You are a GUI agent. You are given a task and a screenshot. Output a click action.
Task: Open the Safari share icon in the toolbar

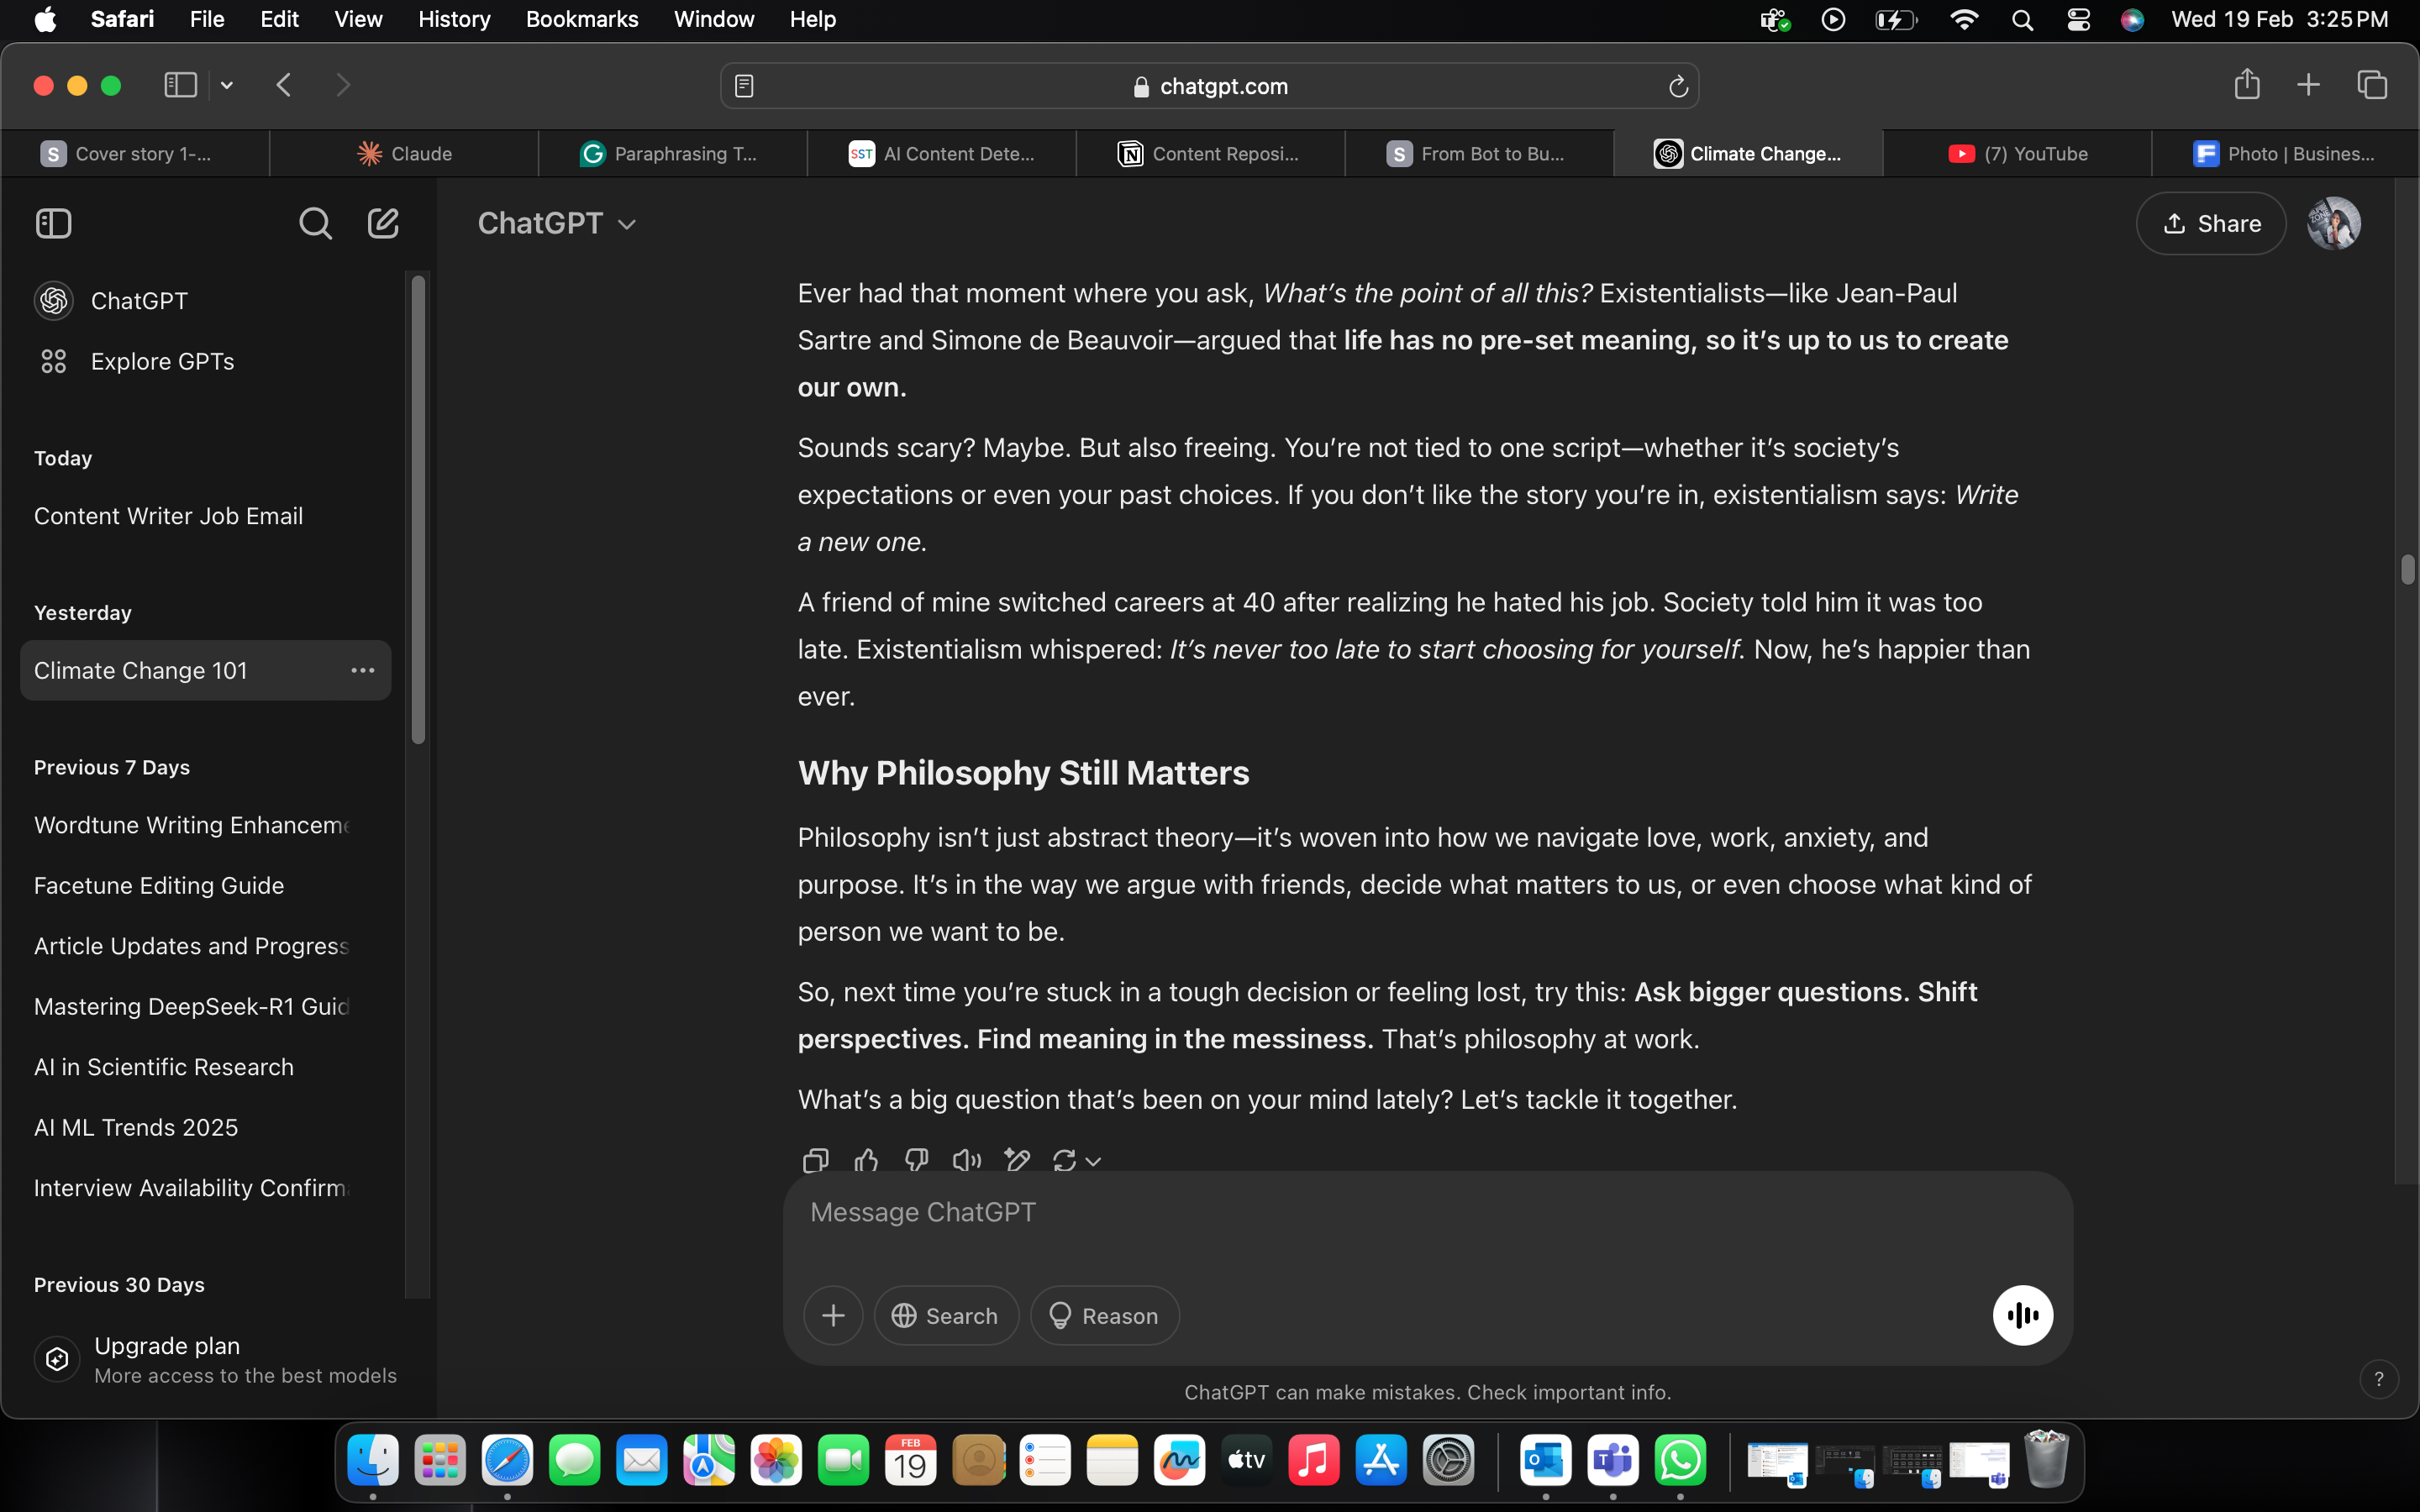tap(2247, 85)
